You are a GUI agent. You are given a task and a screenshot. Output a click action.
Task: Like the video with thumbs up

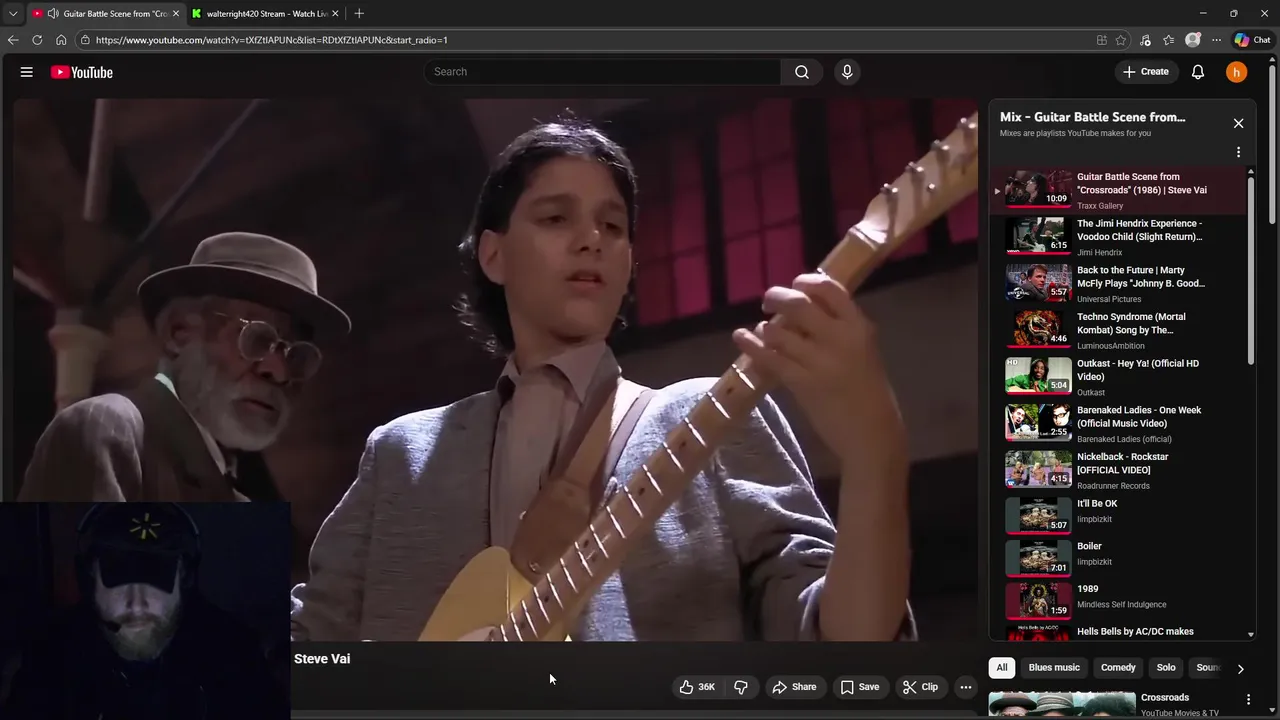click(697, 687)
